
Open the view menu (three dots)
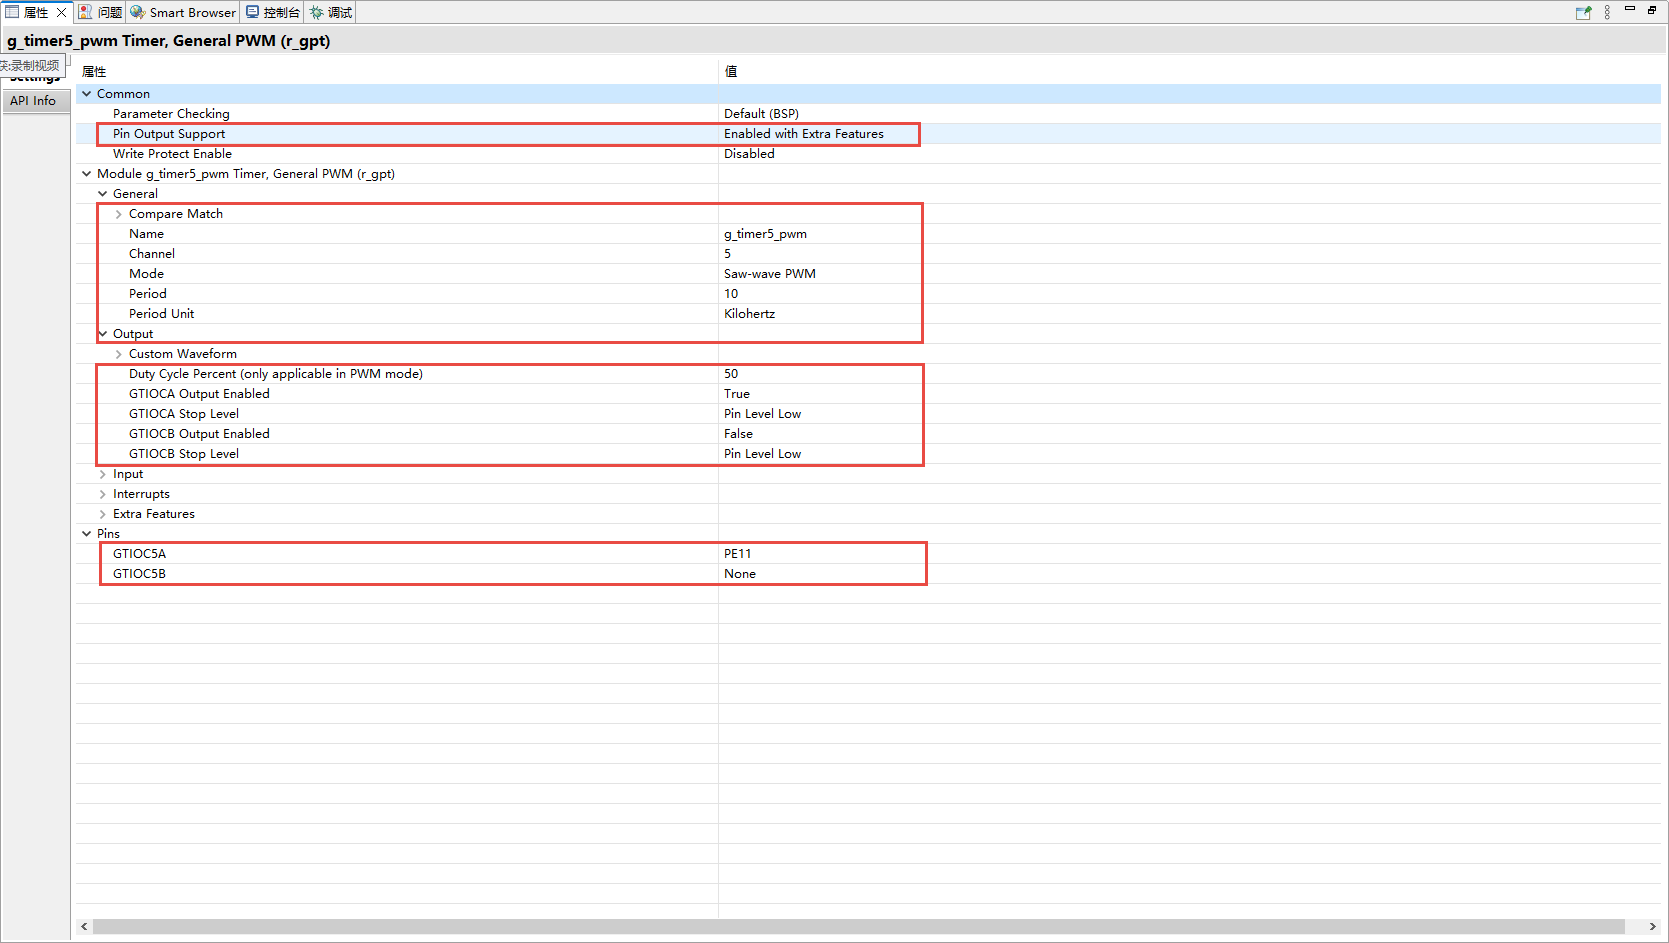(1607, 13)
